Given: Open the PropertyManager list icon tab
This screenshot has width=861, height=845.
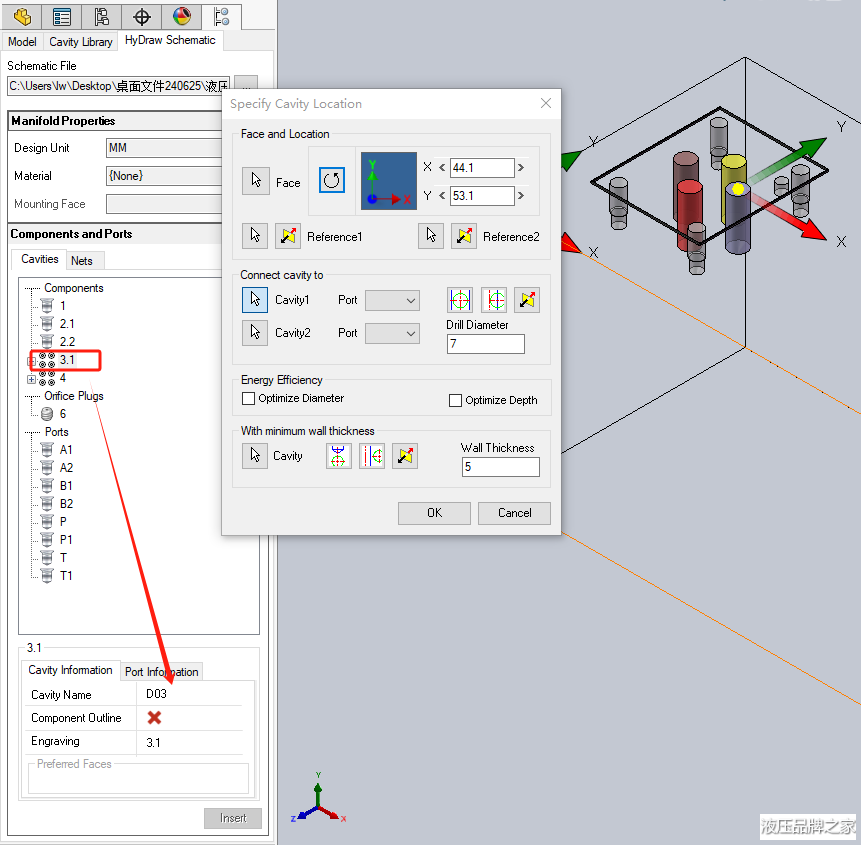Looking at the screenshot, I should click(62, 17).
